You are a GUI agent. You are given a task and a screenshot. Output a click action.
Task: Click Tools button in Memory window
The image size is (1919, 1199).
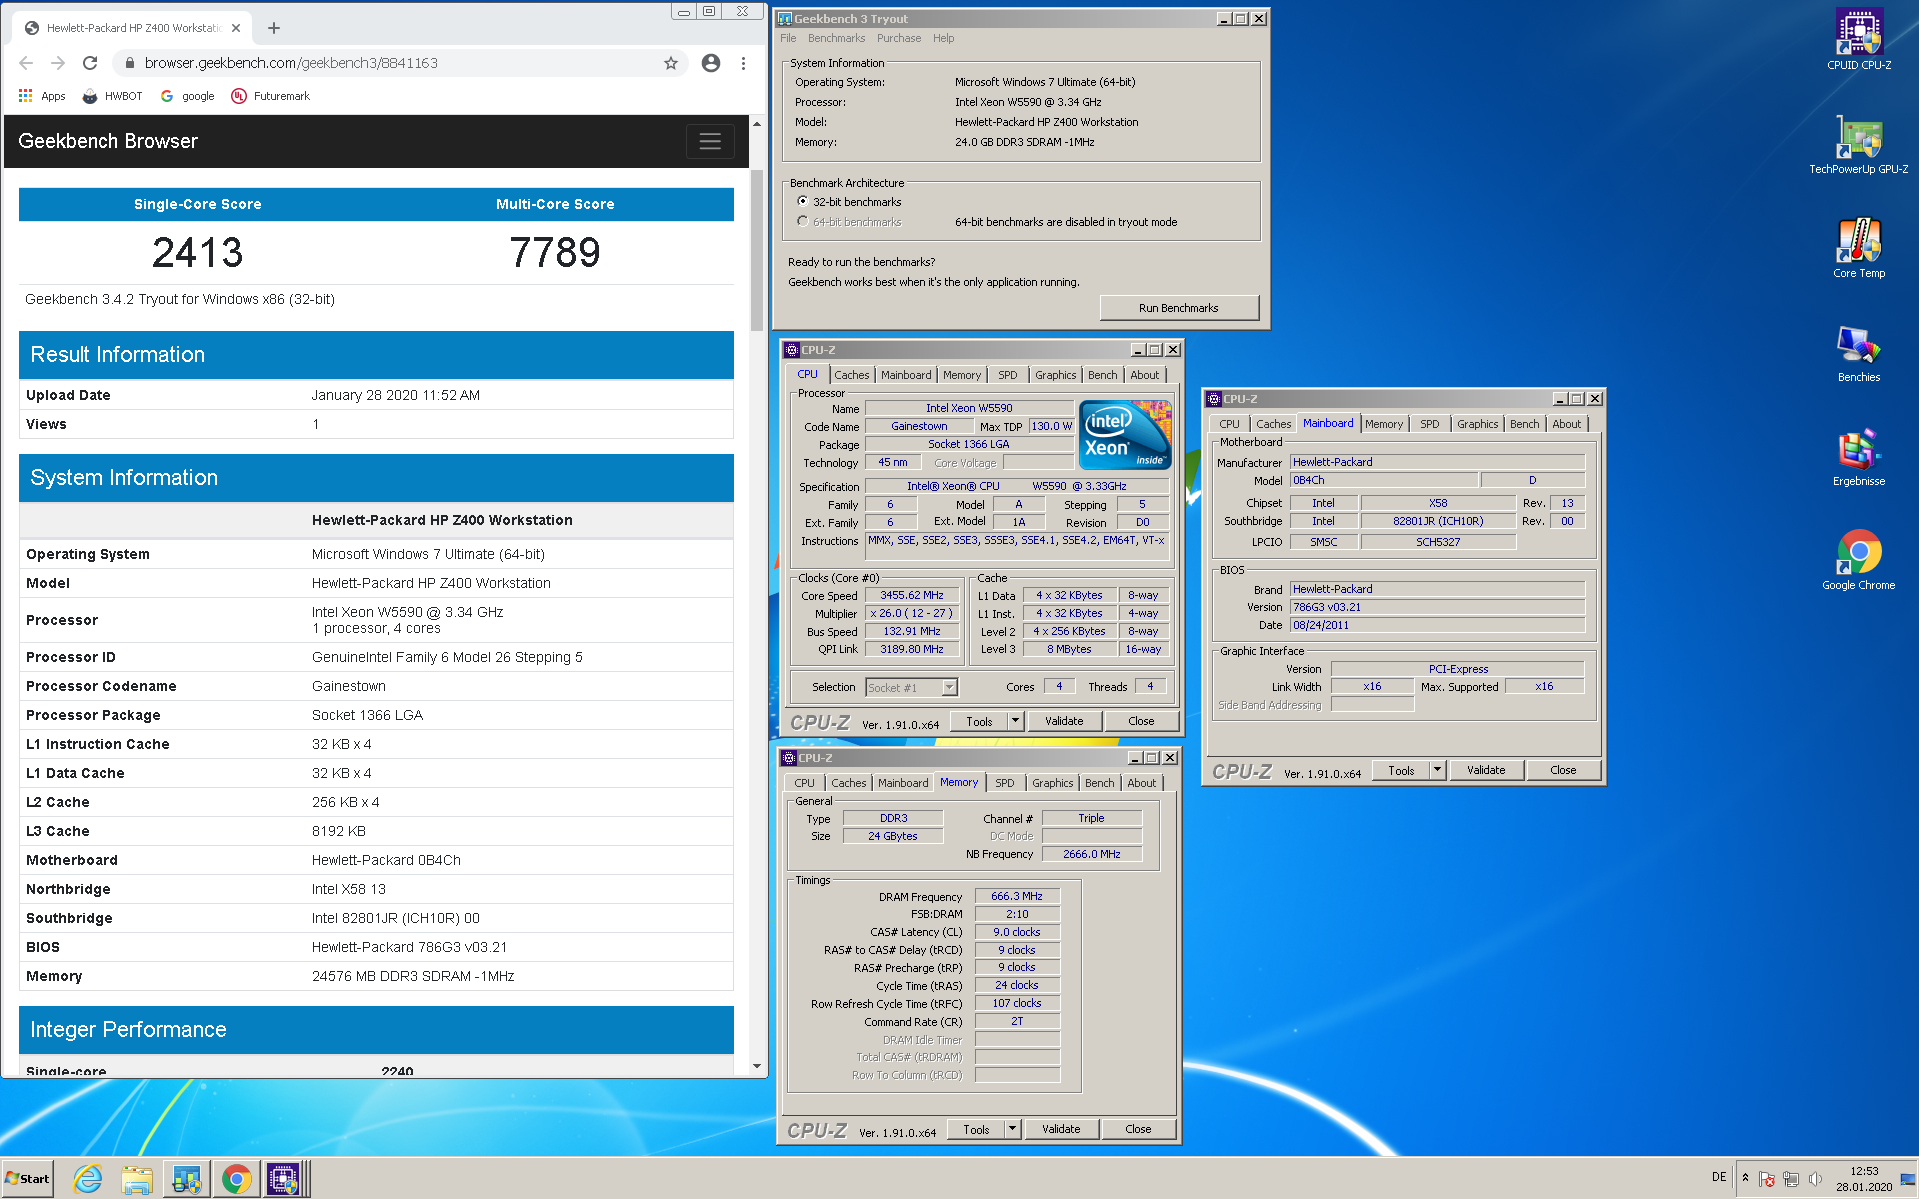click(976, 1129)
